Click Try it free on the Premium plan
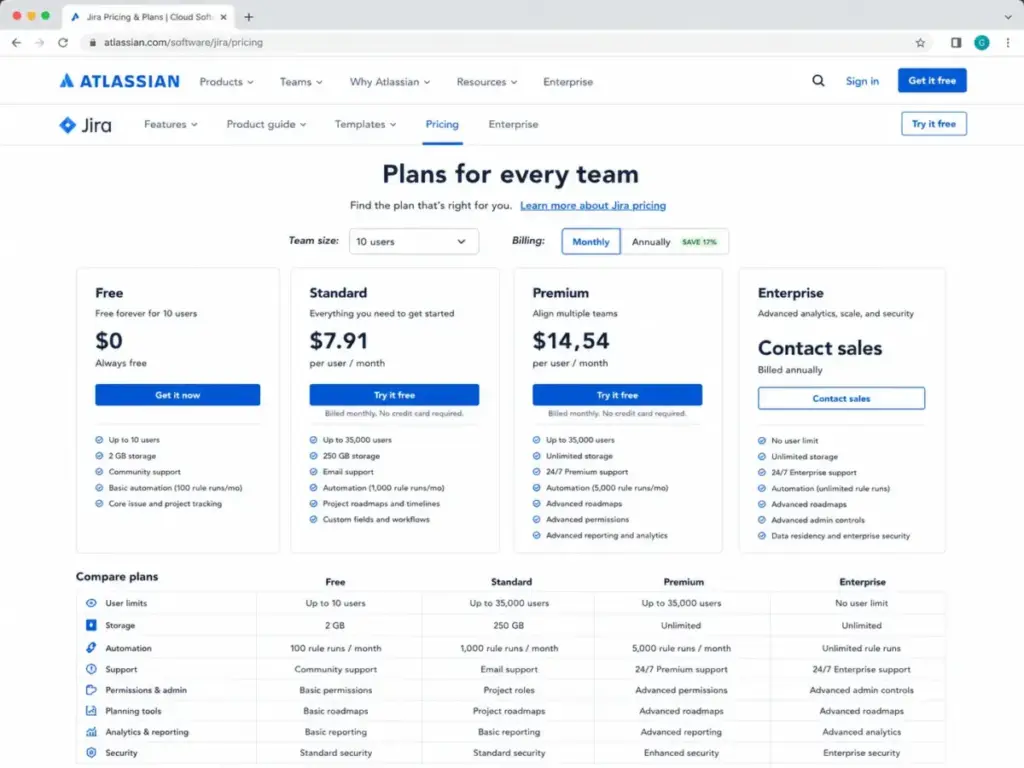This screenshot has height=768, width=1024. tap(617, 395)
